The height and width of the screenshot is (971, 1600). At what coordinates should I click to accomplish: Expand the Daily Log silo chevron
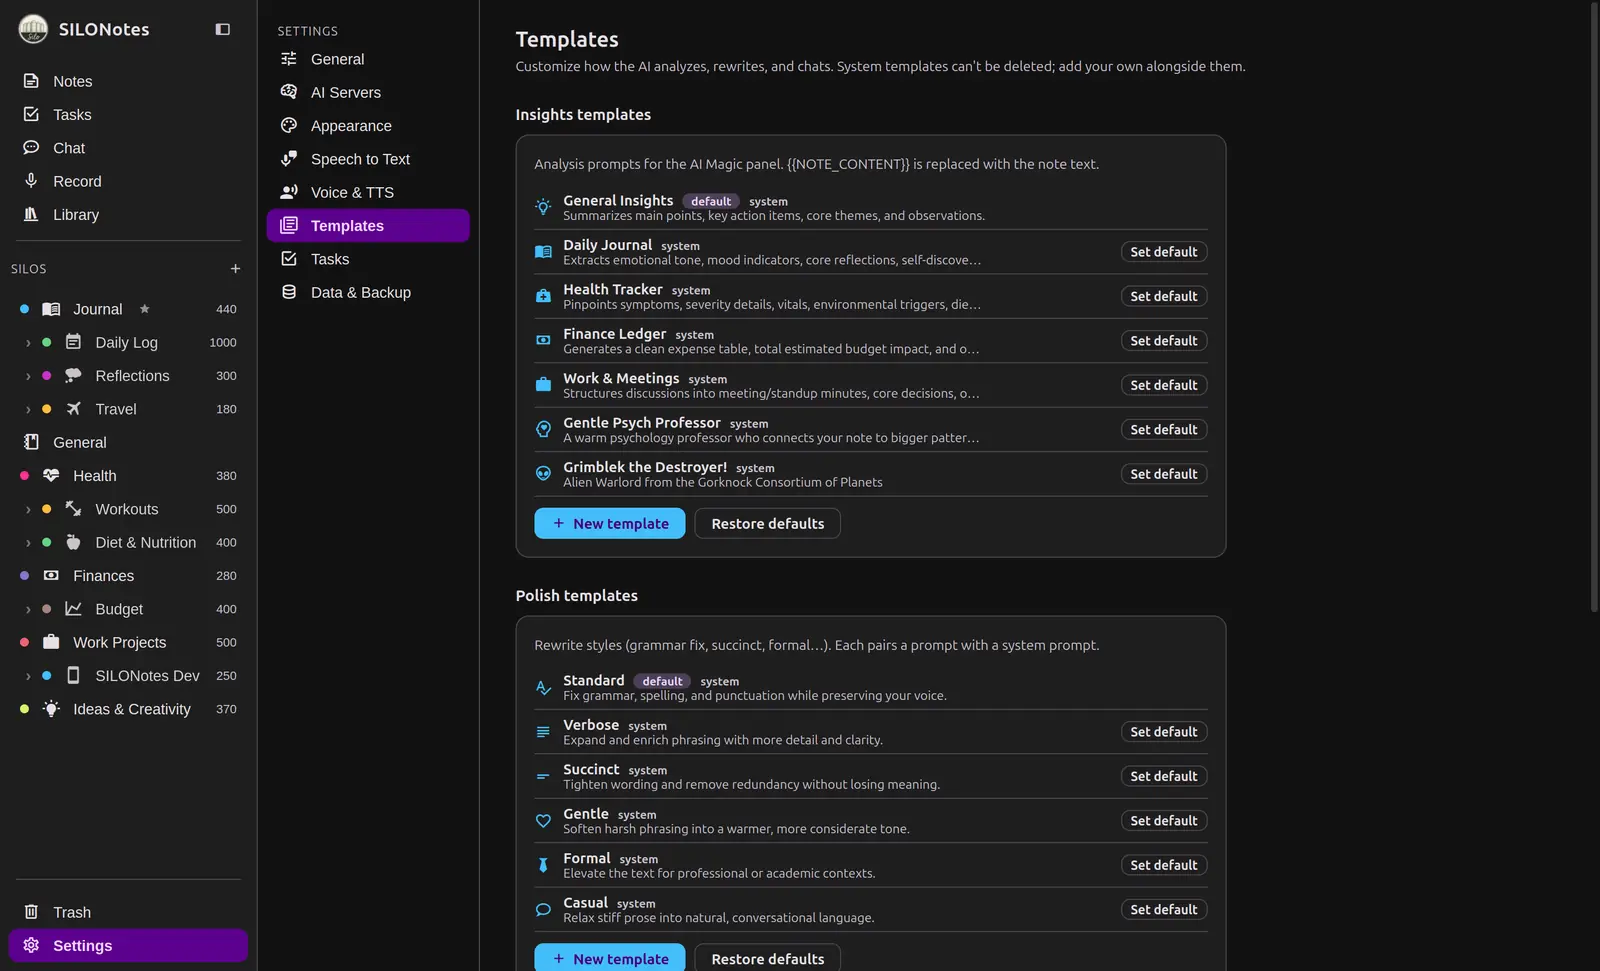(x=28, y=343)
